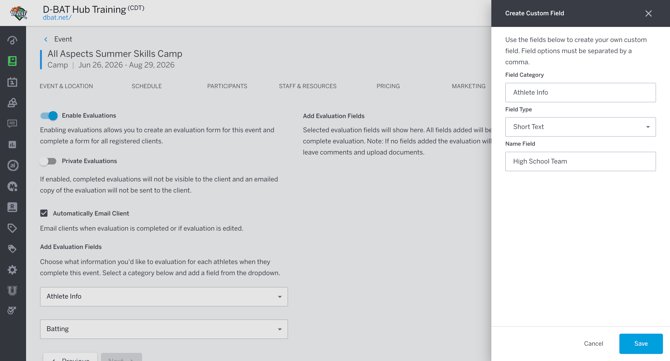Turn on Private Evaluations switch

48,161
